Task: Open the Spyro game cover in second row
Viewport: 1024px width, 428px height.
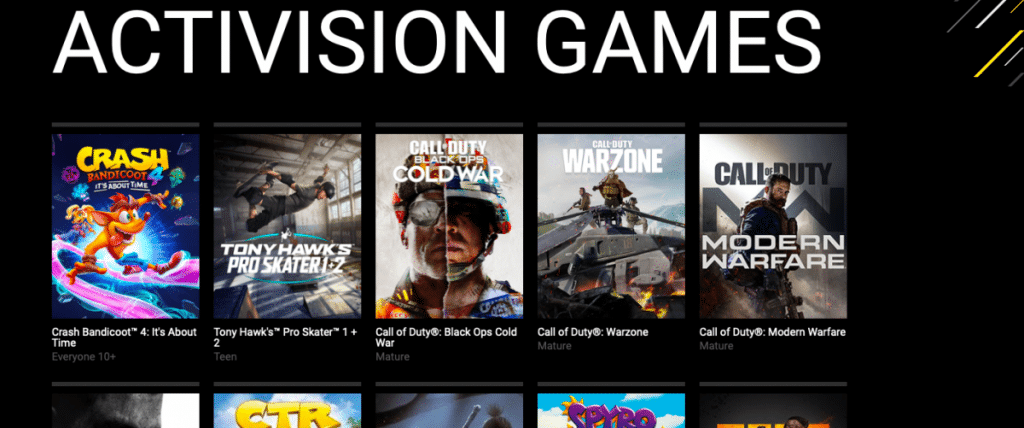Action: point(611,410)
